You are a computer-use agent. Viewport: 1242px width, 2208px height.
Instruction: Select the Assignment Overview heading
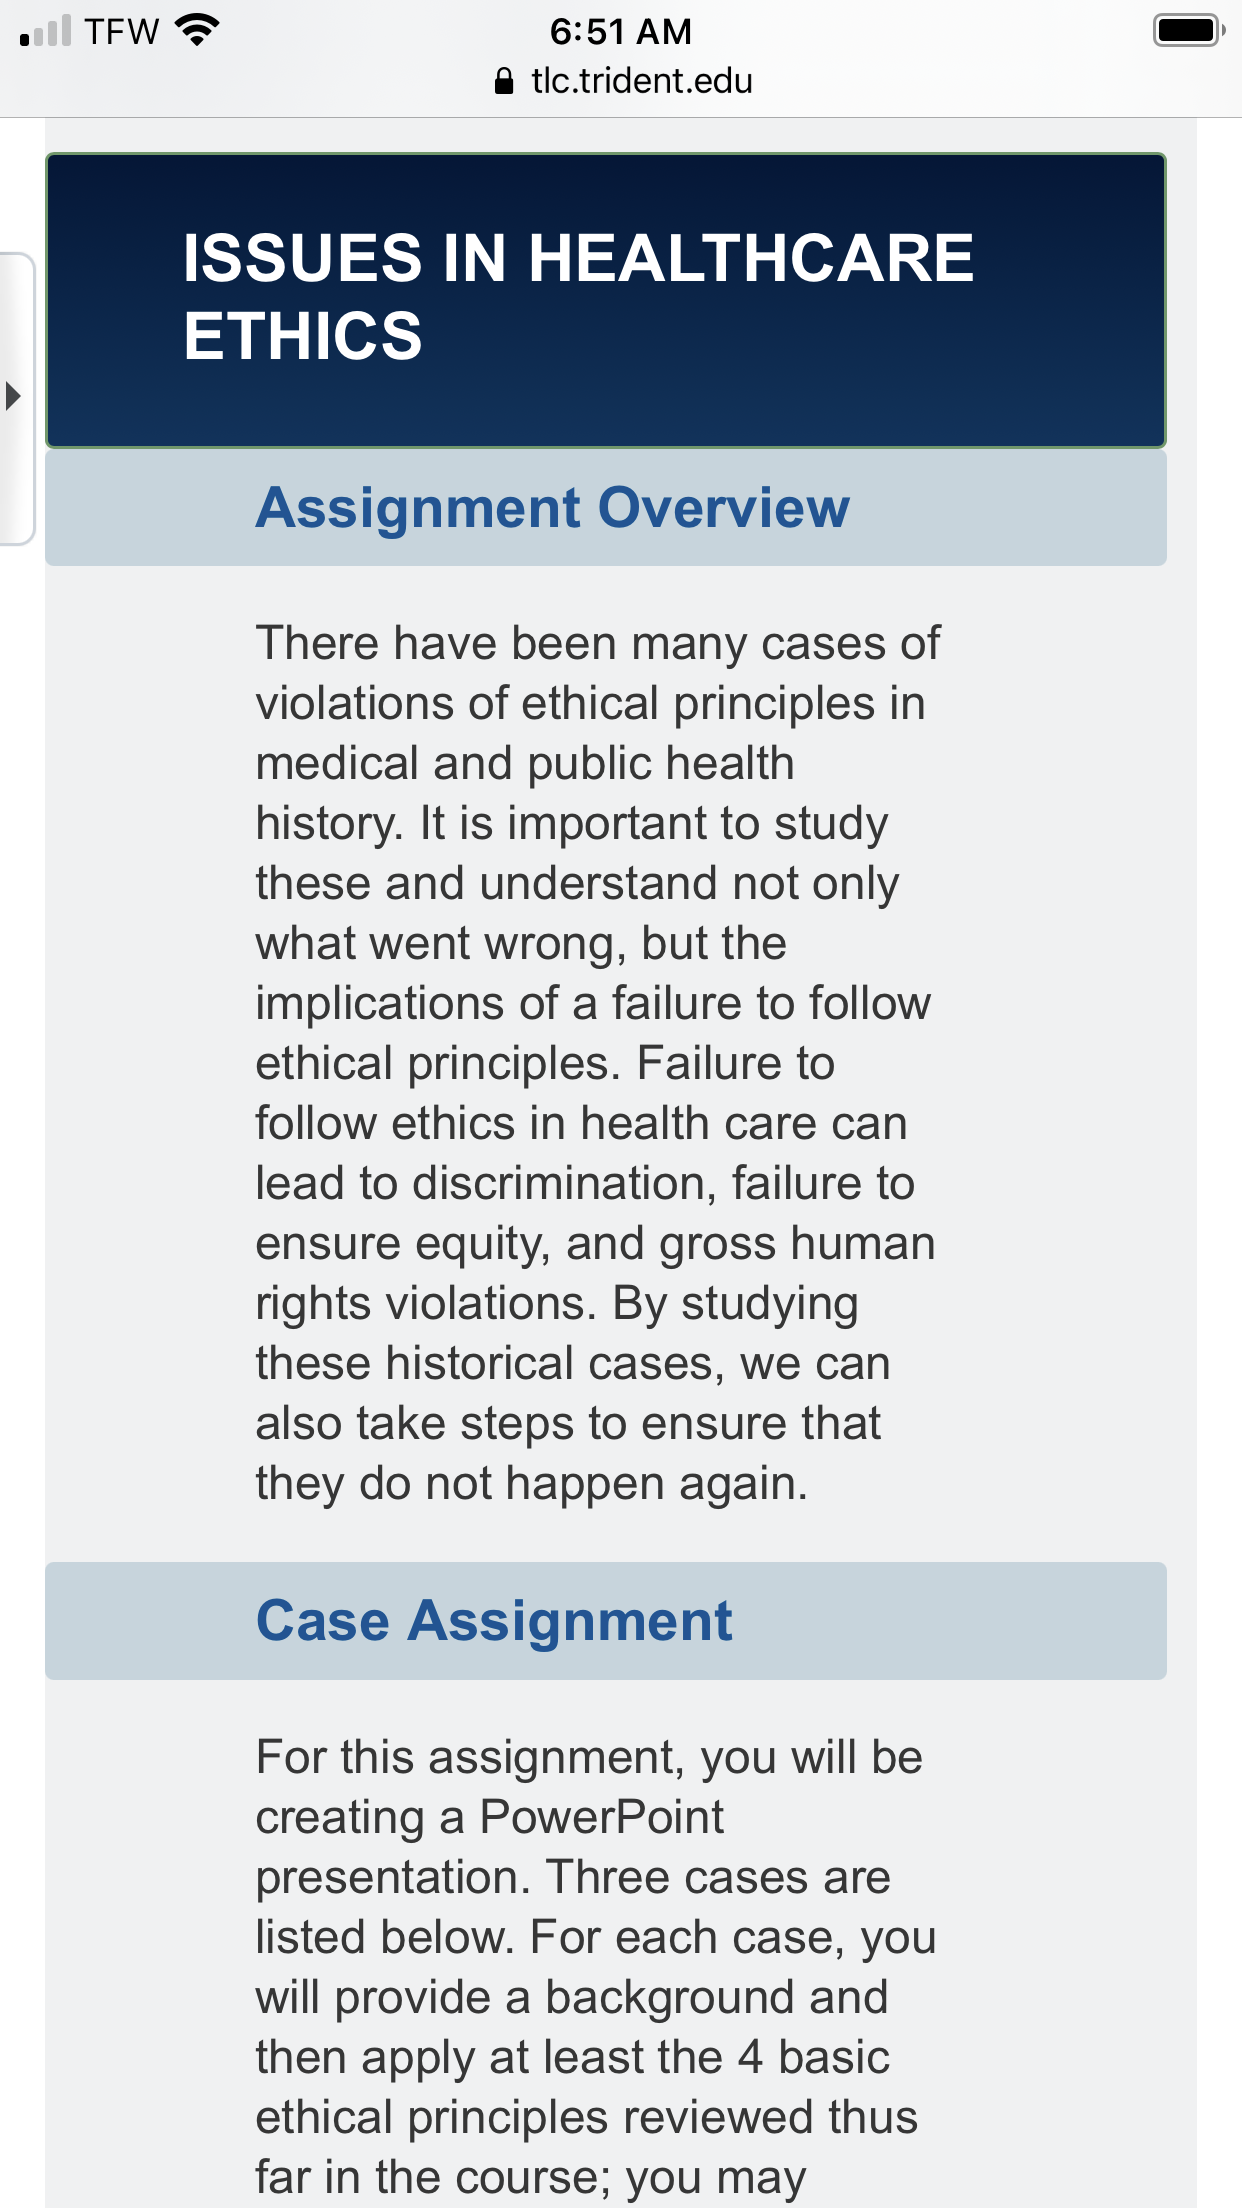point(553,508)
